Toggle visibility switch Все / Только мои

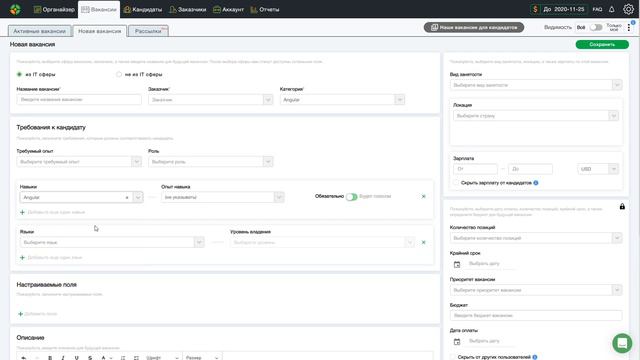596,27
